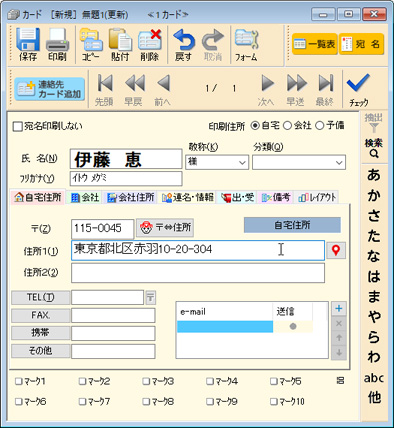Select the abc index entry
394x428 pixels.
click(374, 378)
